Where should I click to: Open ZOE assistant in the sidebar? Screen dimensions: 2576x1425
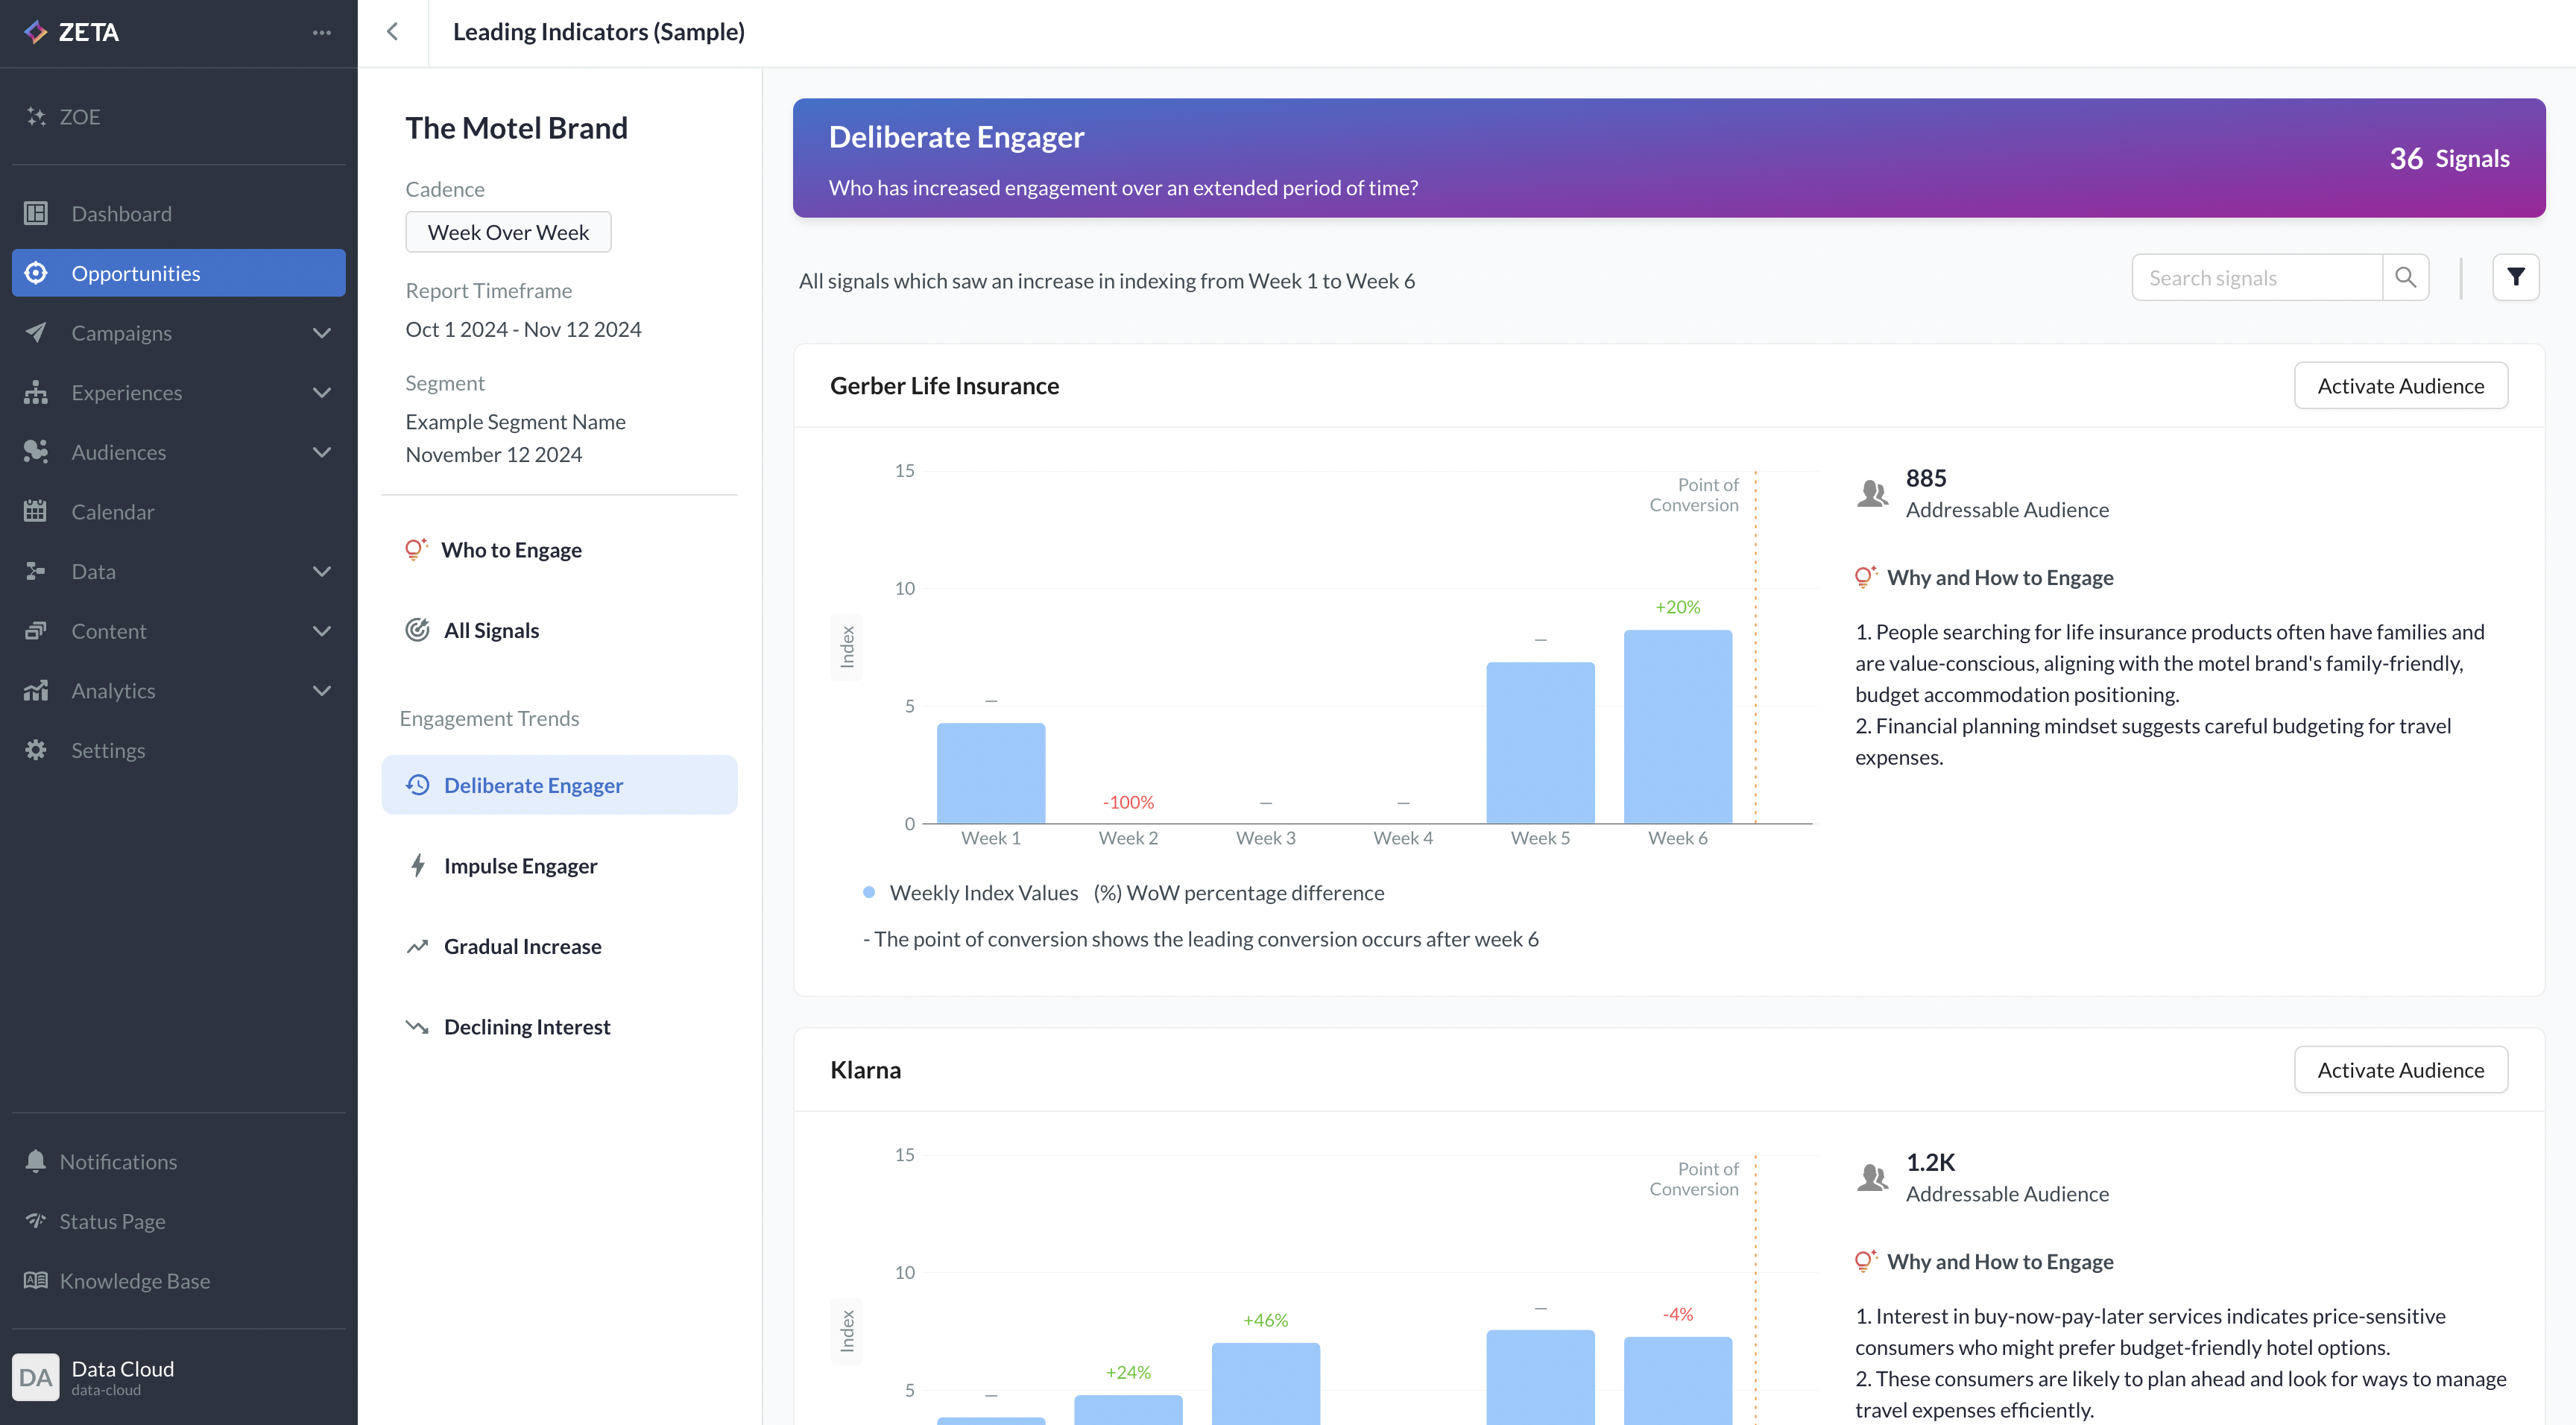pos(79,116)
